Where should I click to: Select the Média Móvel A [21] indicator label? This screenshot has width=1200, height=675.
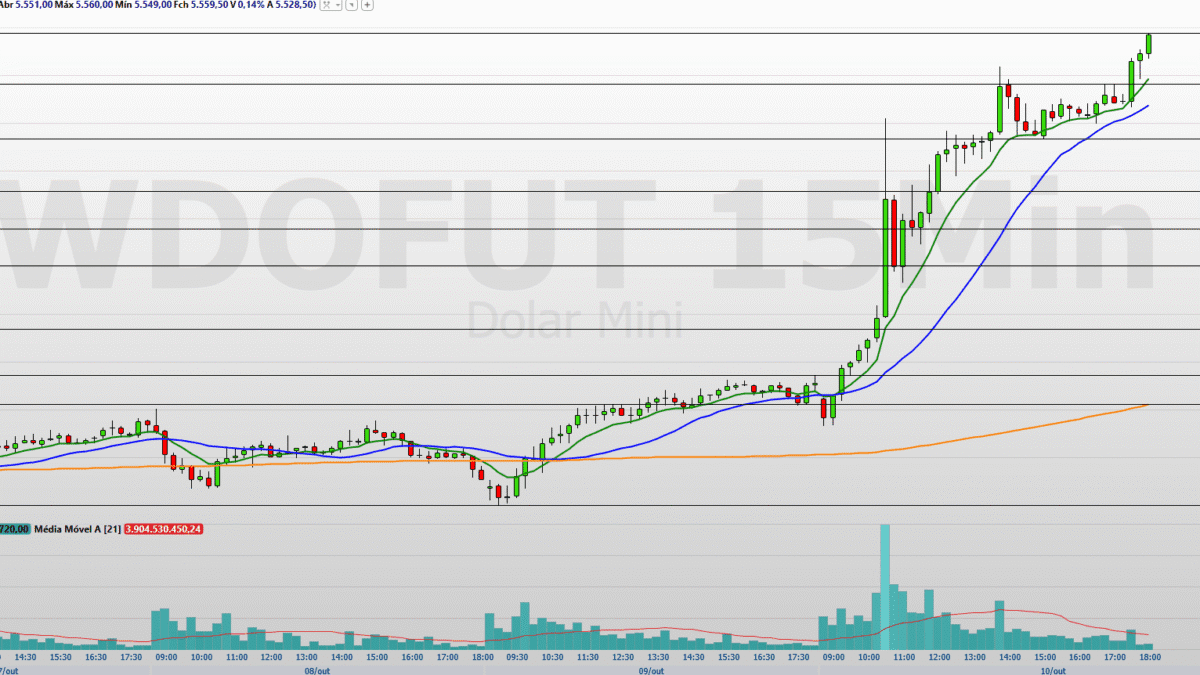pyautogui.click(x=77, y=528)
